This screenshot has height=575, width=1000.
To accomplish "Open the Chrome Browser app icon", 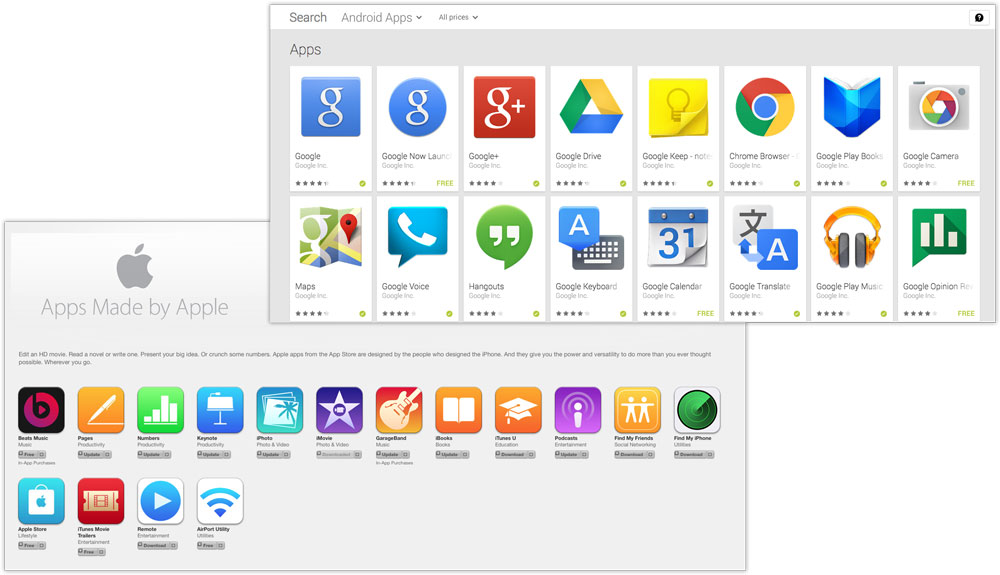I will [765, 107].
